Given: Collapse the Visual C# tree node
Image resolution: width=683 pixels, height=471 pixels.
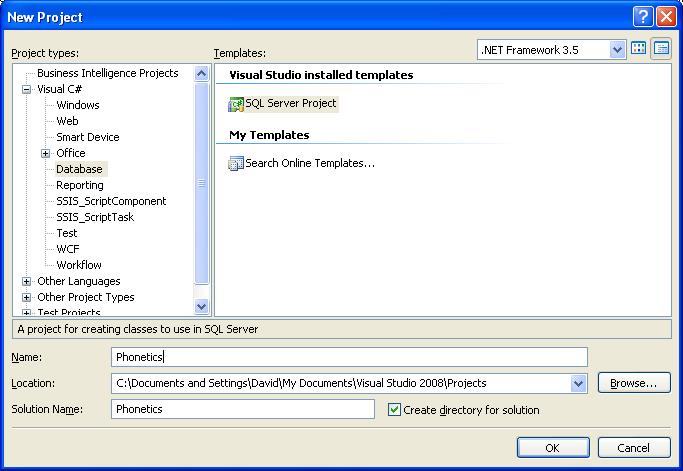Looking at the screenshot, I should click(x=27, y=89).
